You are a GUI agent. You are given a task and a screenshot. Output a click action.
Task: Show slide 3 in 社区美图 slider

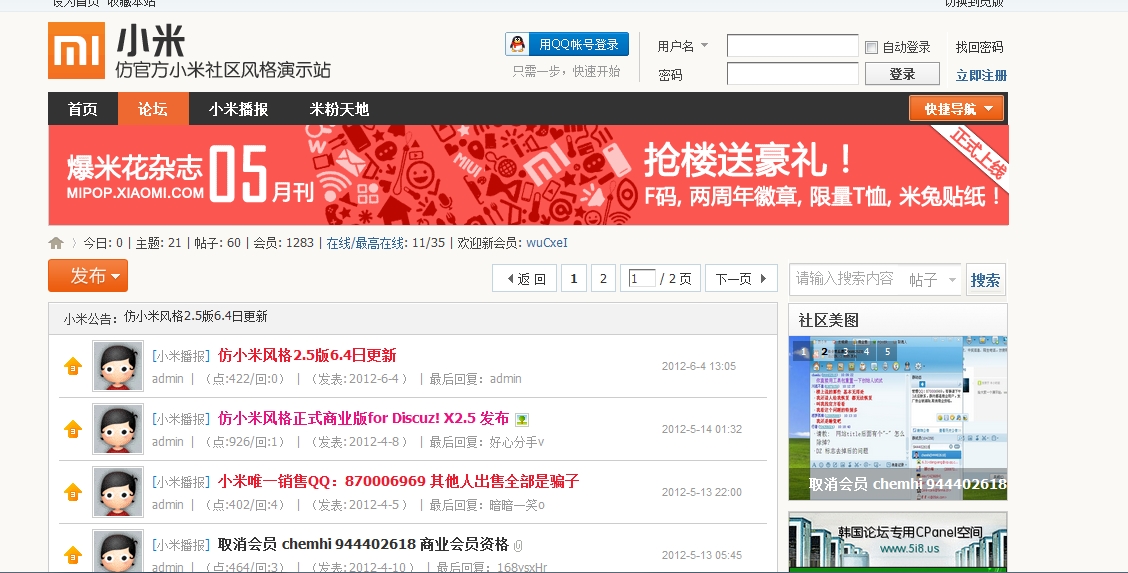(x=845, y=352)
